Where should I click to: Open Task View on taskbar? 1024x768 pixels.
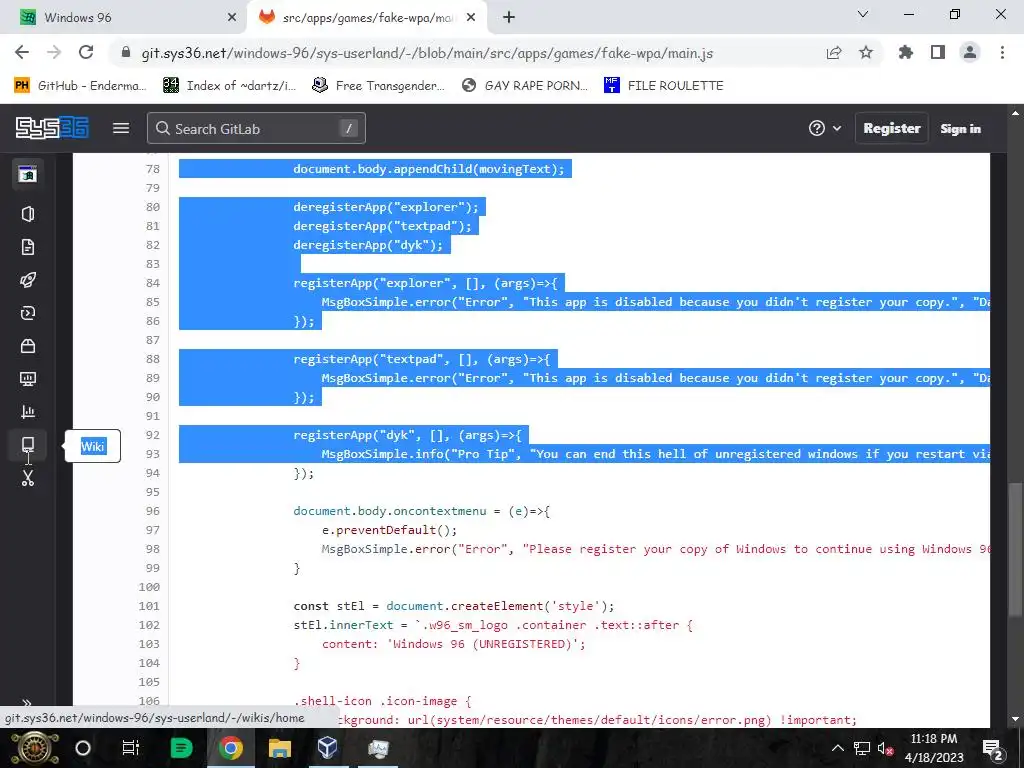(x=131, y=748)
